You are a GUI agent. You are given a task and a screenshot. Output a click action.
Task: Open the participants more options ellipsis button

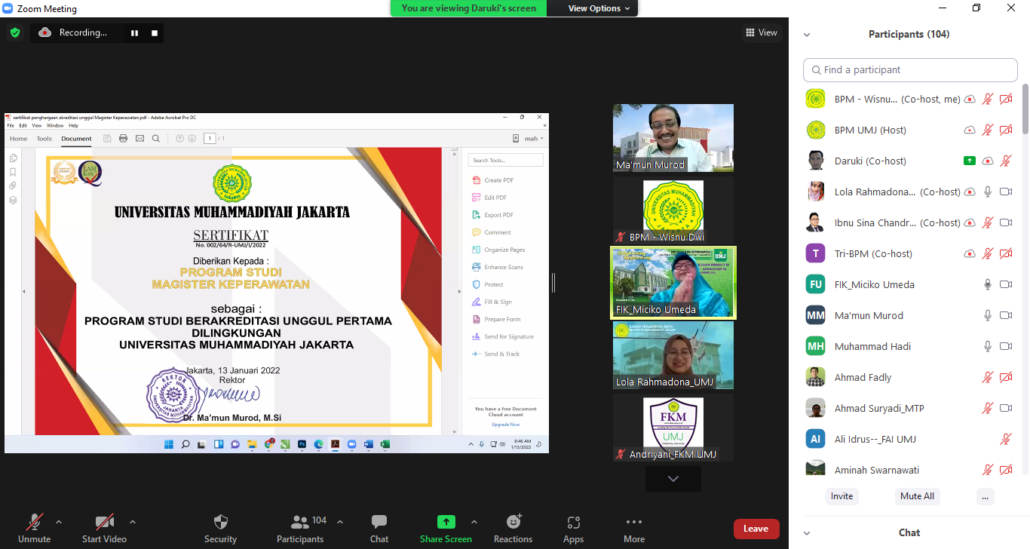pos(985,496)
